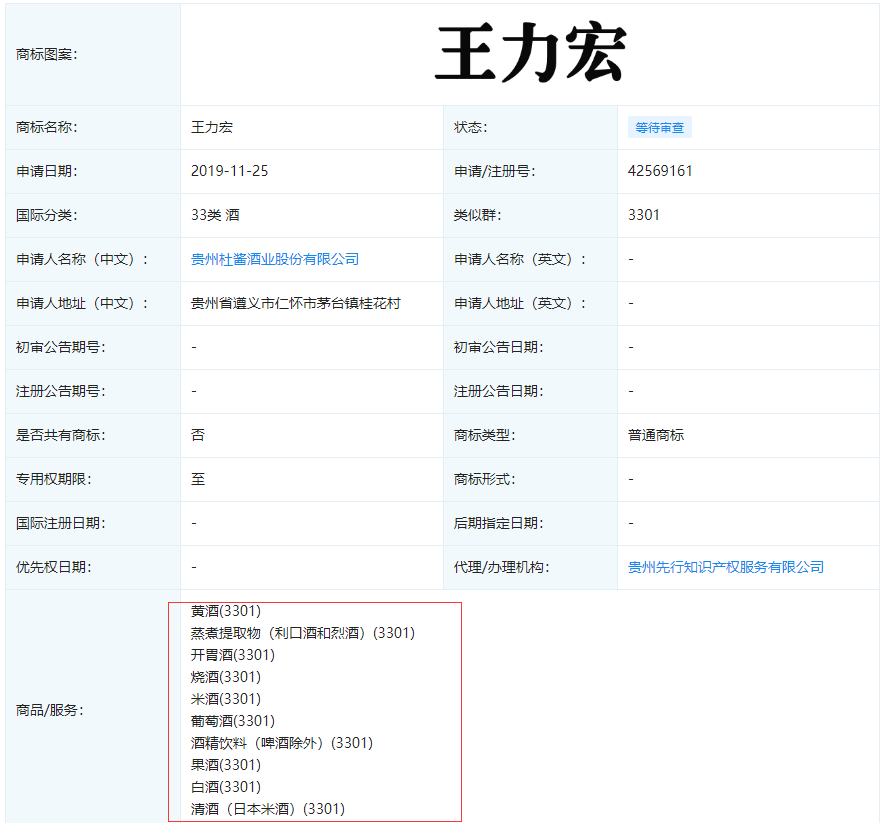Click the 后期指定日期 label

(x=499, y=523)
